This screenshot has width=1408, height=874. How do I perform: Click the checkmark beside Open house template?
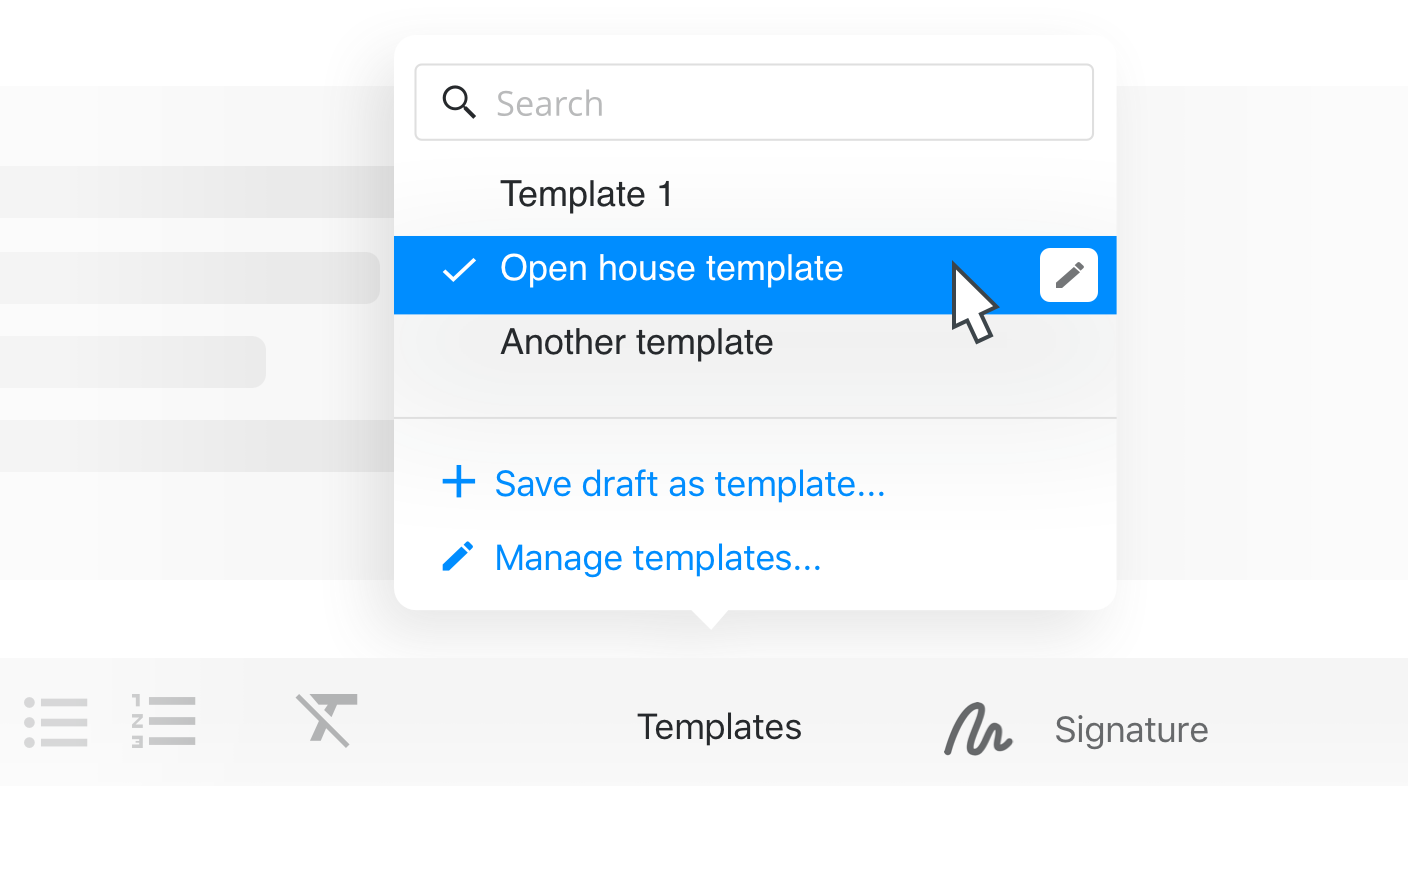click(x=459, y=270)
